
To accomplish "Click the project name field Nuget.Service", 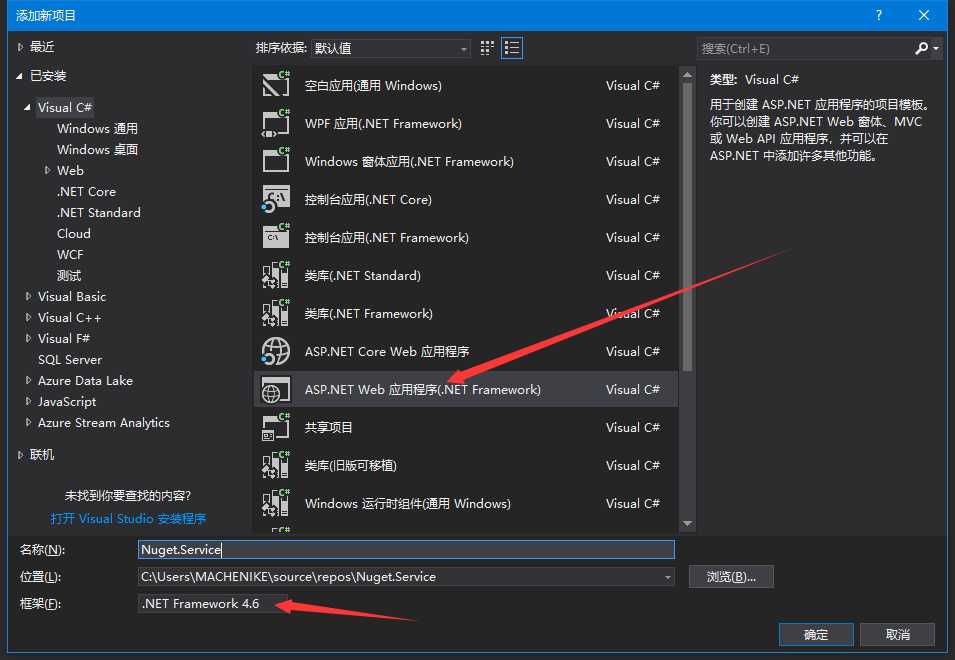I will tap(406, 549).
